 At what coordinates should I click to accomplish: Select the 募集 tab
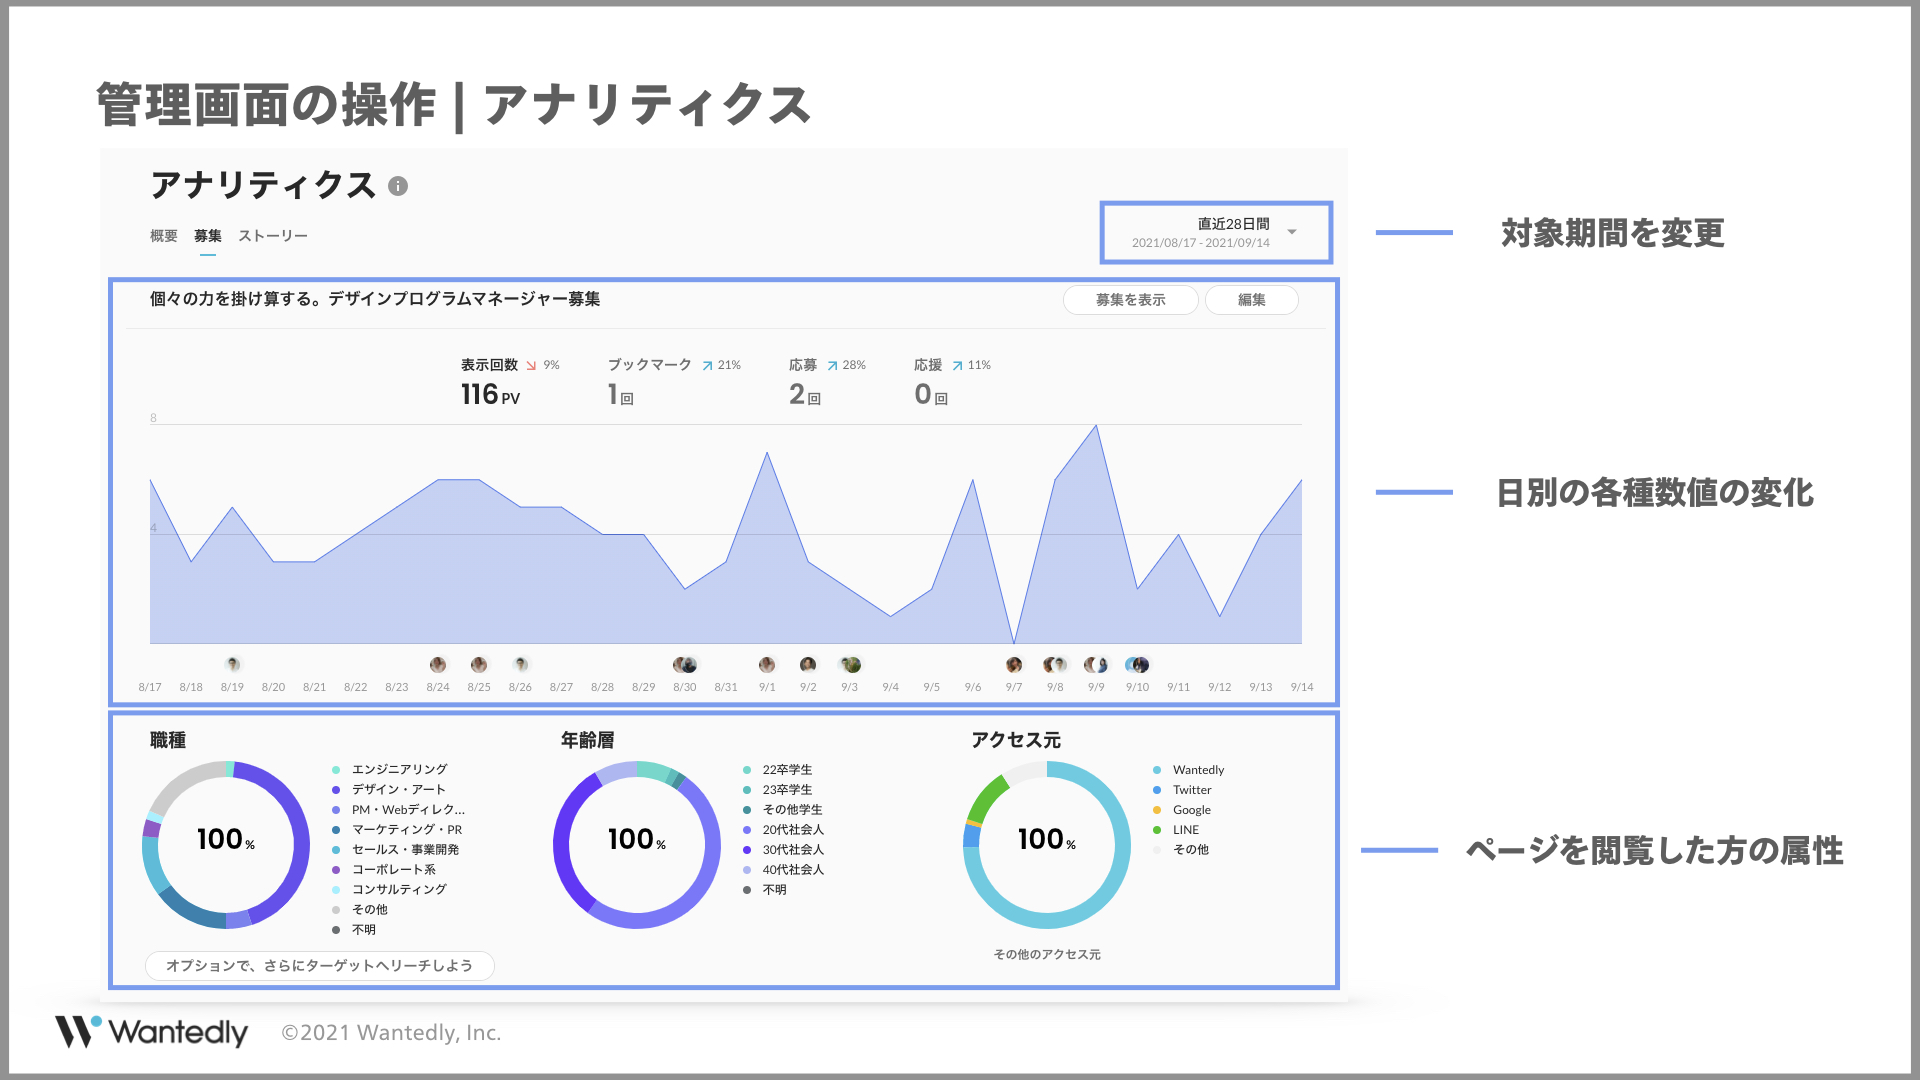tap(208, 236)
